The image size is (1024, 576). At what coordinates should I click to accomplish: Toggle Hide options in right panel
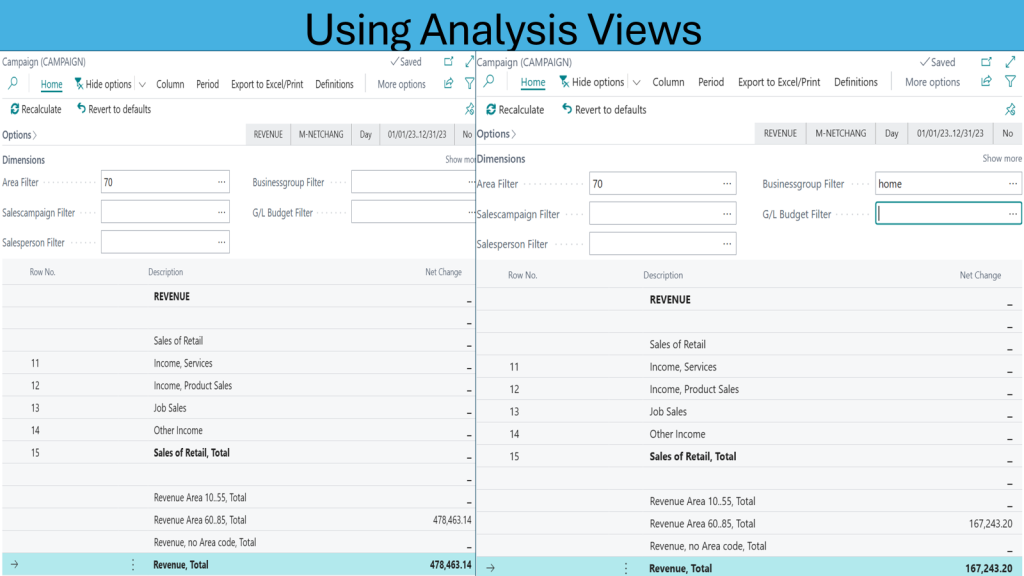[591, 82]
